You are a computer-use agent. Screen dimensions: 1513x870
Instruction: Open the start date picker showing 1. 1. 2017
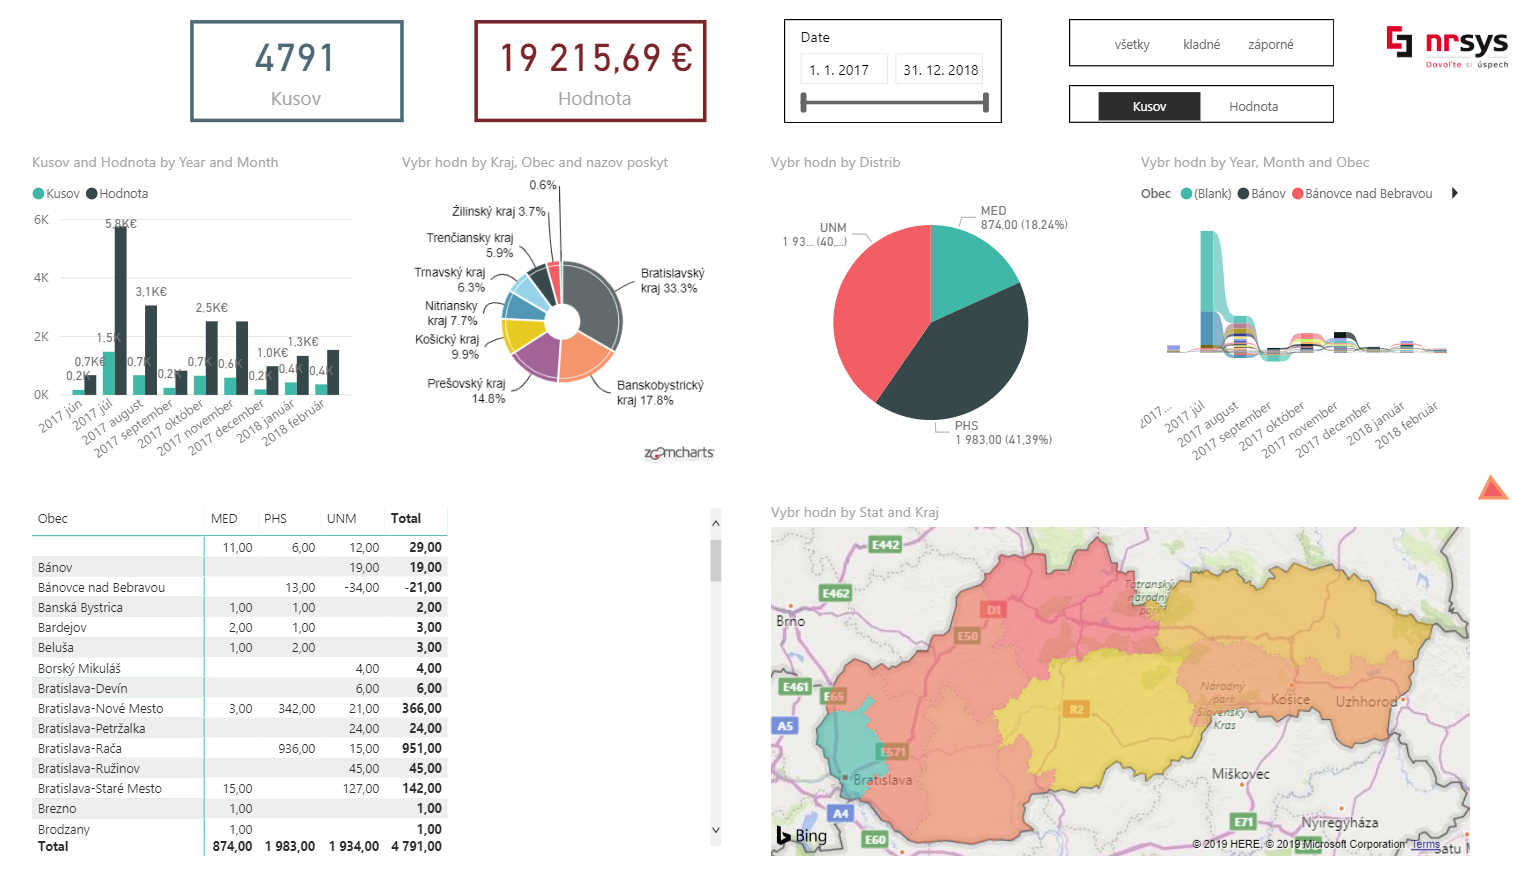tap(843, 68)
